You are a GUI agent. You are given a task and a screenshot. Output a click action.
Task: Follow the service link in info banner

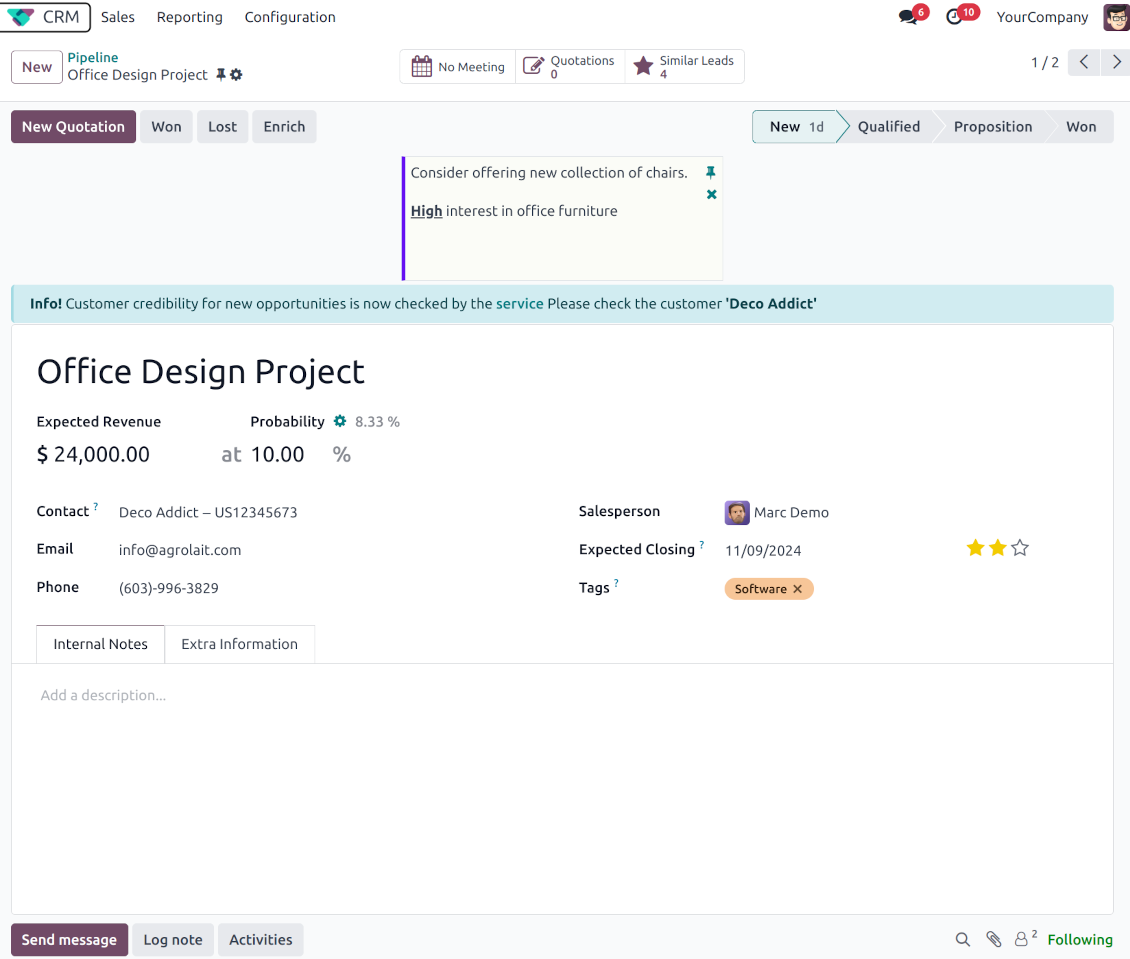[519, 303]
